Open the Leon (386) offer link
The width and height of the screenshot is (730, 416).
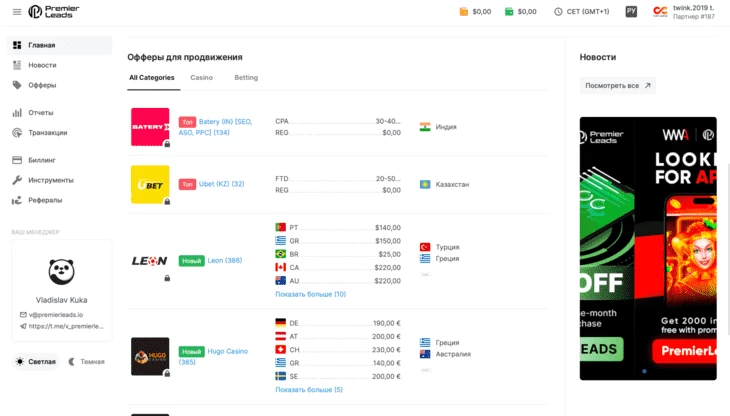tap(225, 261)
